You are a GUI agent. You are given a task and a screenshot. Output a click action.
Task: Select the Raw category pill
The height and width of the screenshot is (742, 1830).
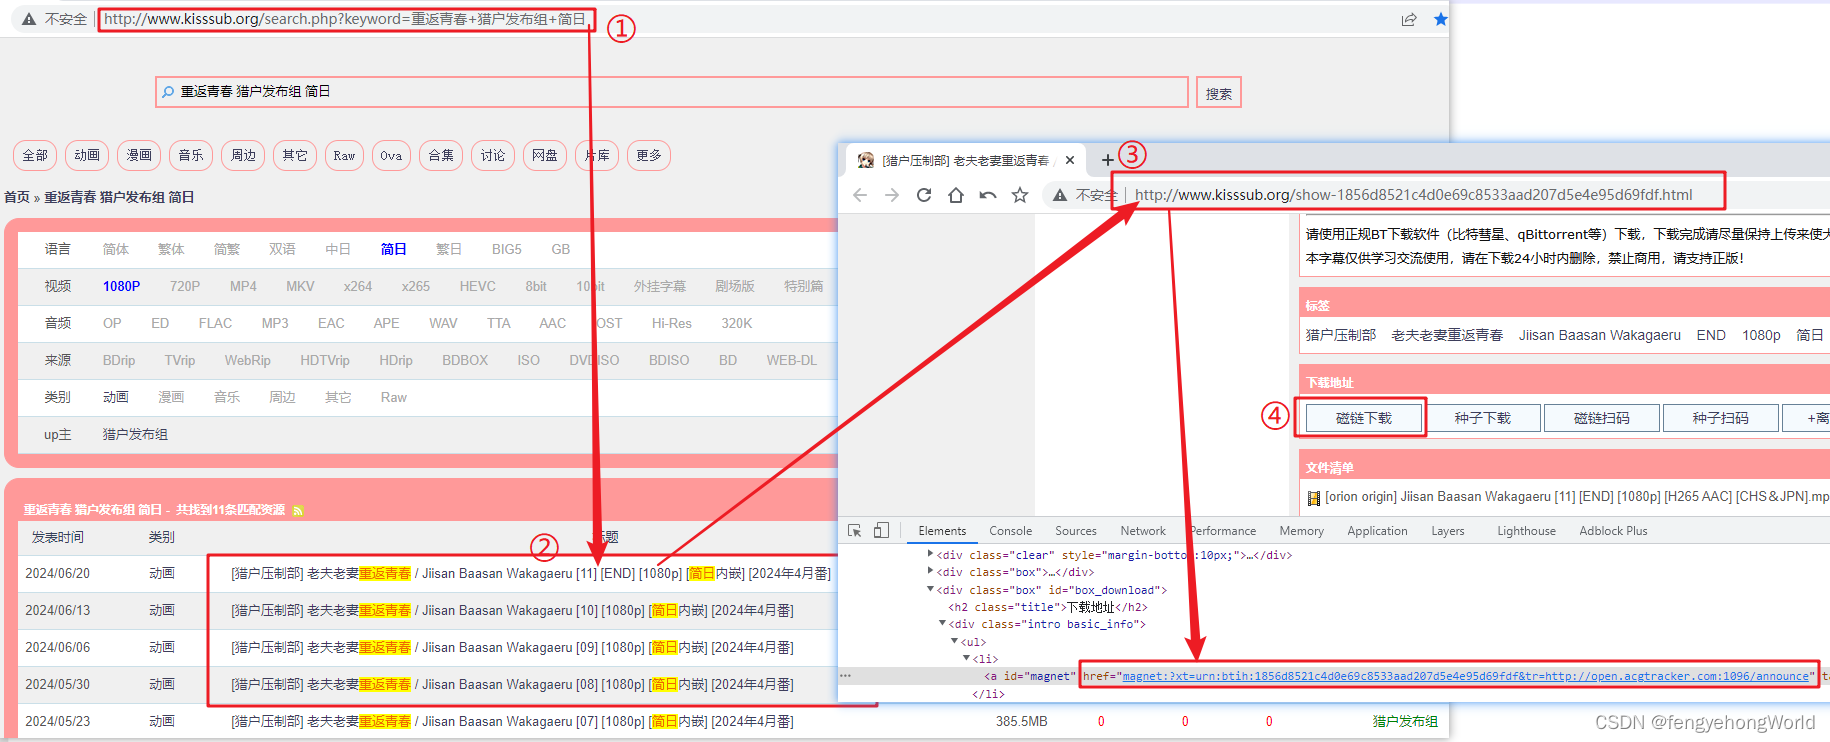pyautogui.click(x=344, y=156)
